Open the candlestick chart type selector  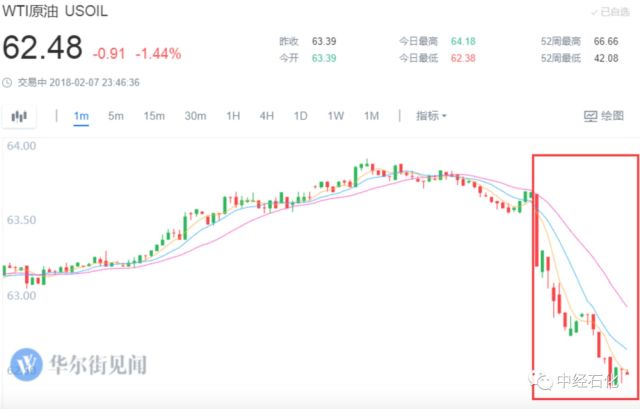[19, 116]
